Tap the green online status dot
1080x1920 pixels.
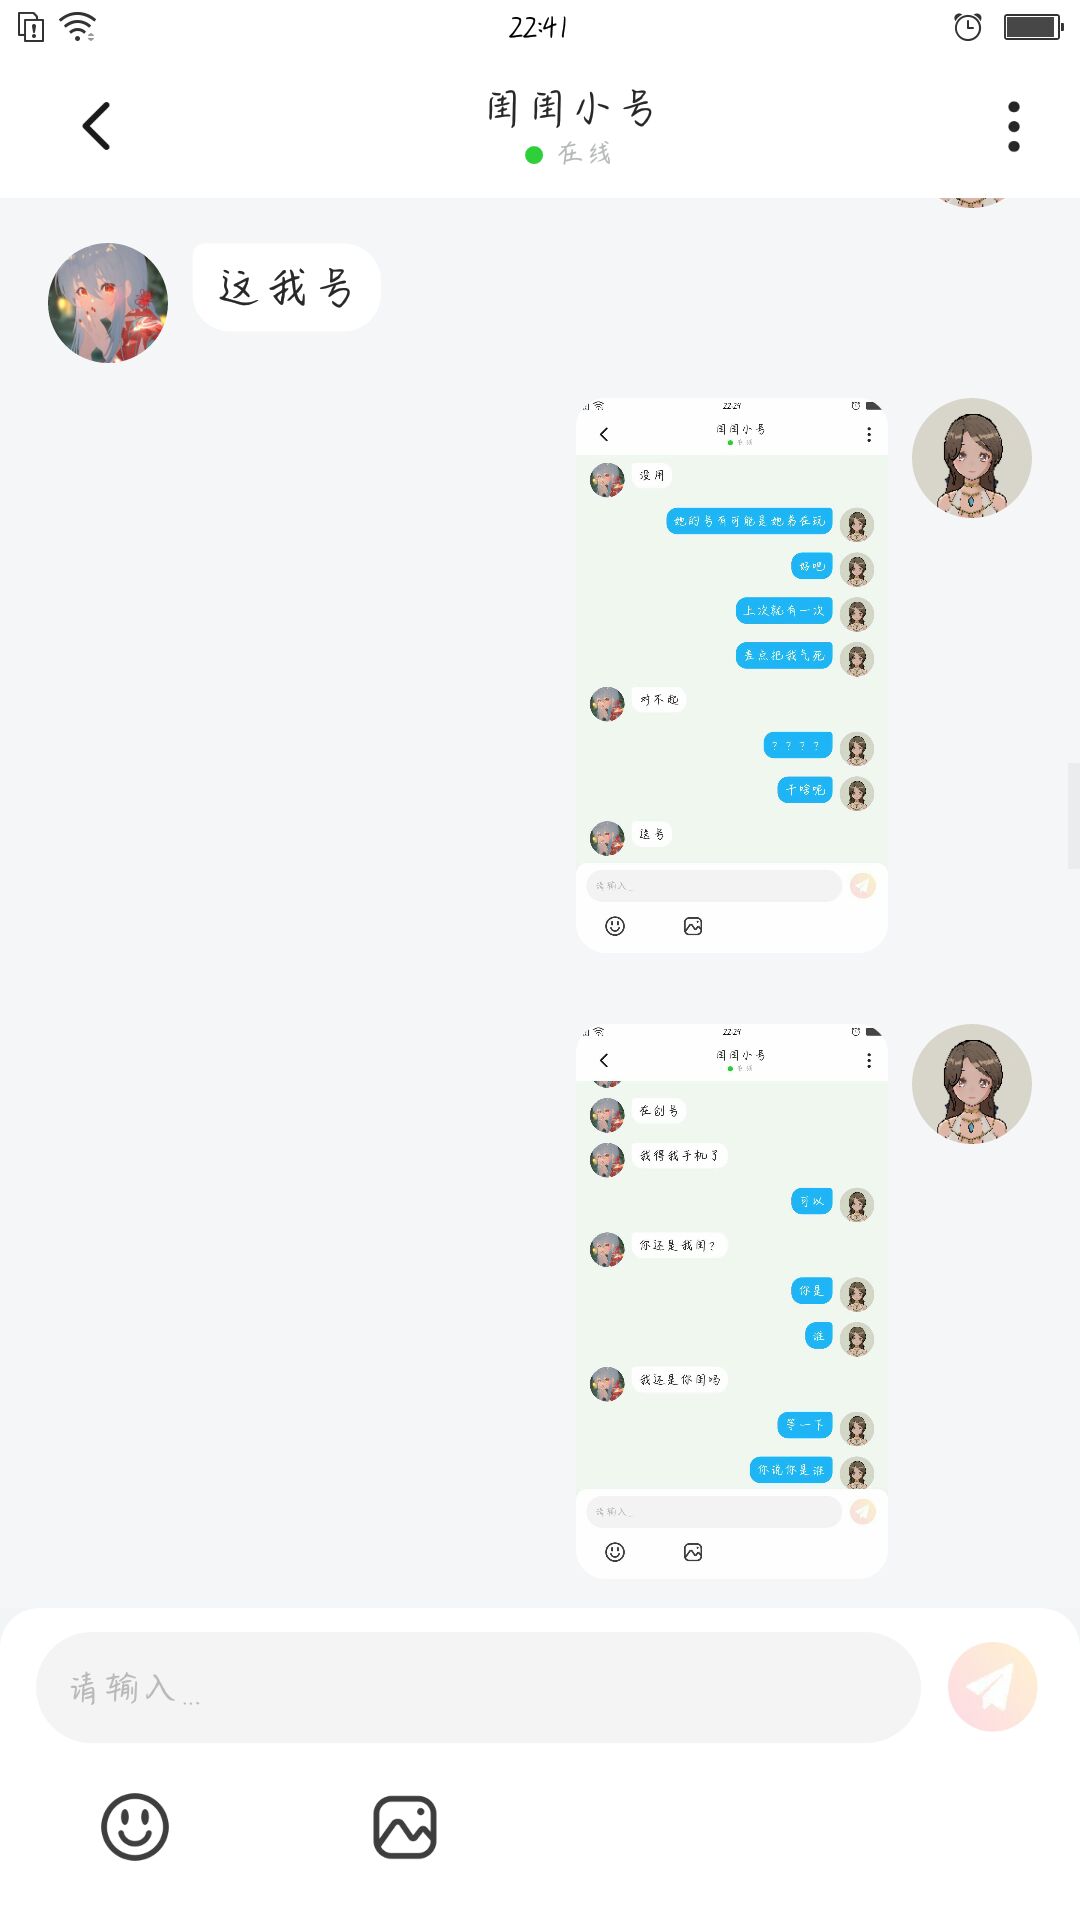534,155
